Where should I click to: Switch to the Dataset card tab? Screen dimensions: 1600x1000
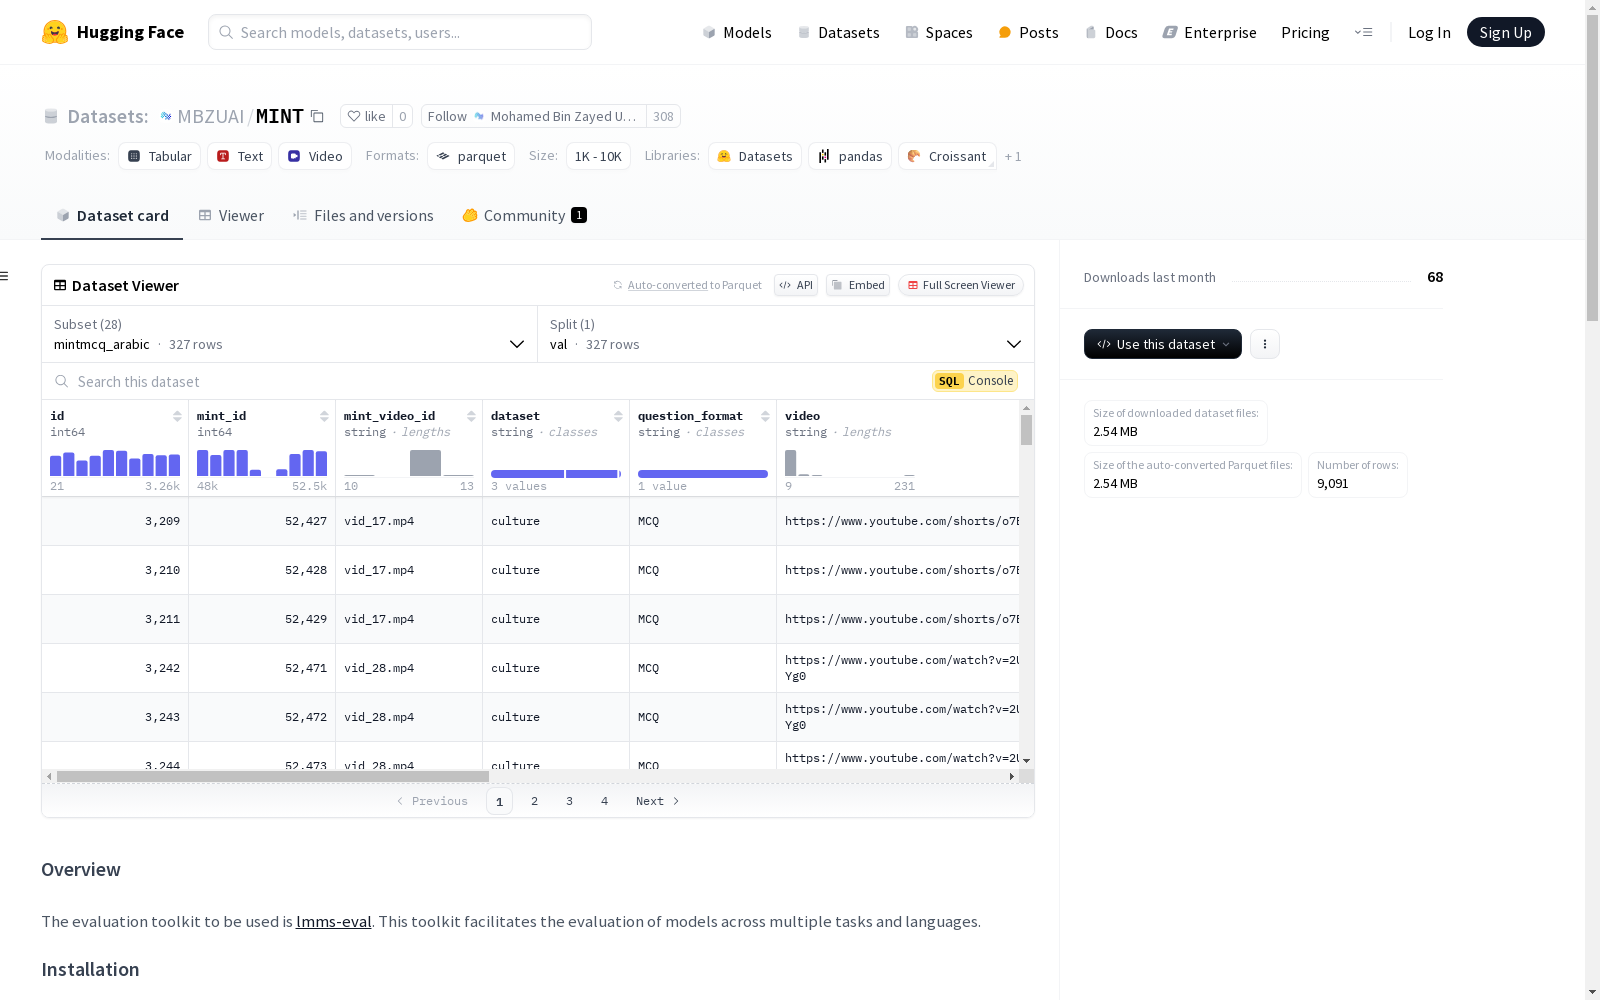112,216
